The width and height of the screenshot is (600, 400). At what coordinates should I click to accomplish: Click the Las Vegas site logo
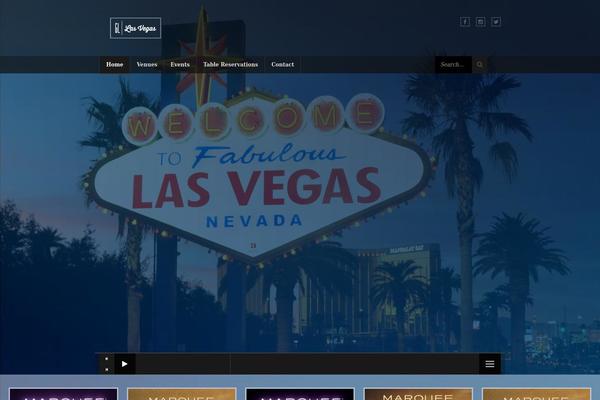coord(135,28)
